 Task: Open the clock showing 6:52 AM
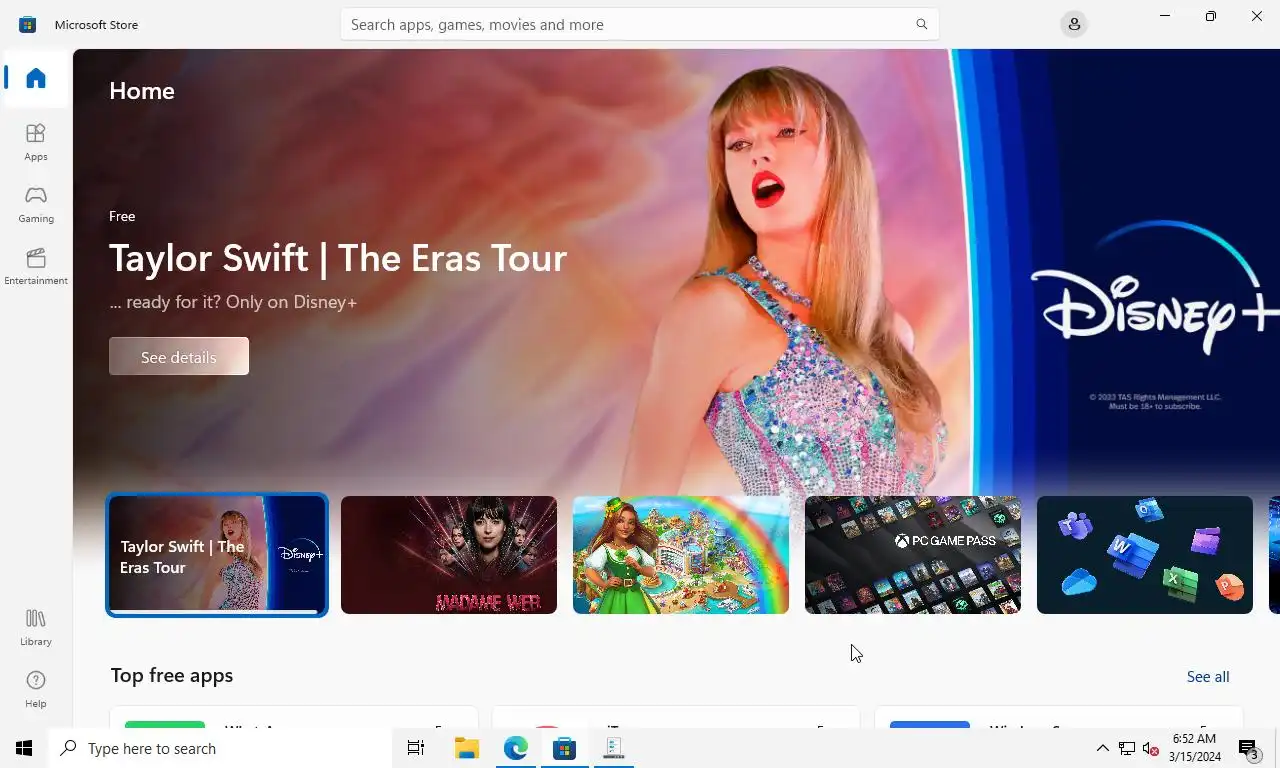tap(1195, 748)
